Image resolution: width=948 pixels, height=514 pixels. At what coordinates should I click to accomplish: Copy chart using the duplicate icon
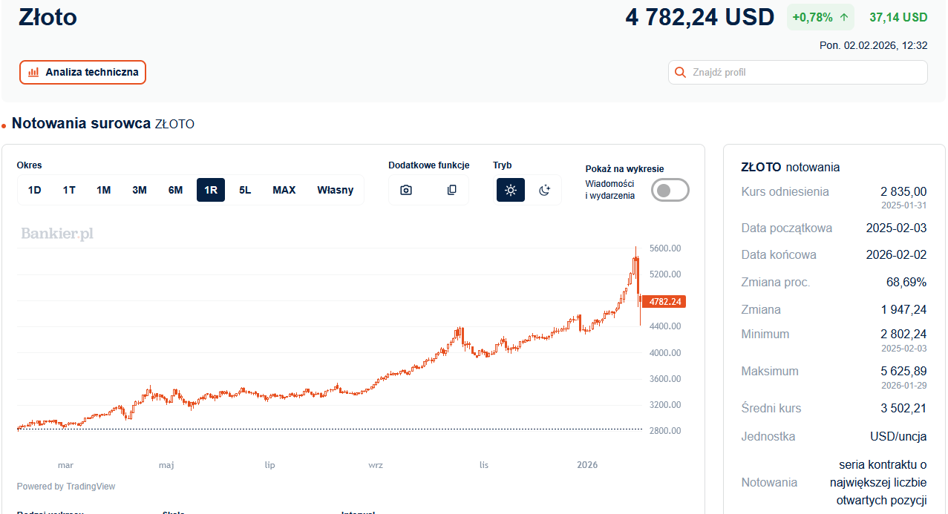[x=452, y=190]
